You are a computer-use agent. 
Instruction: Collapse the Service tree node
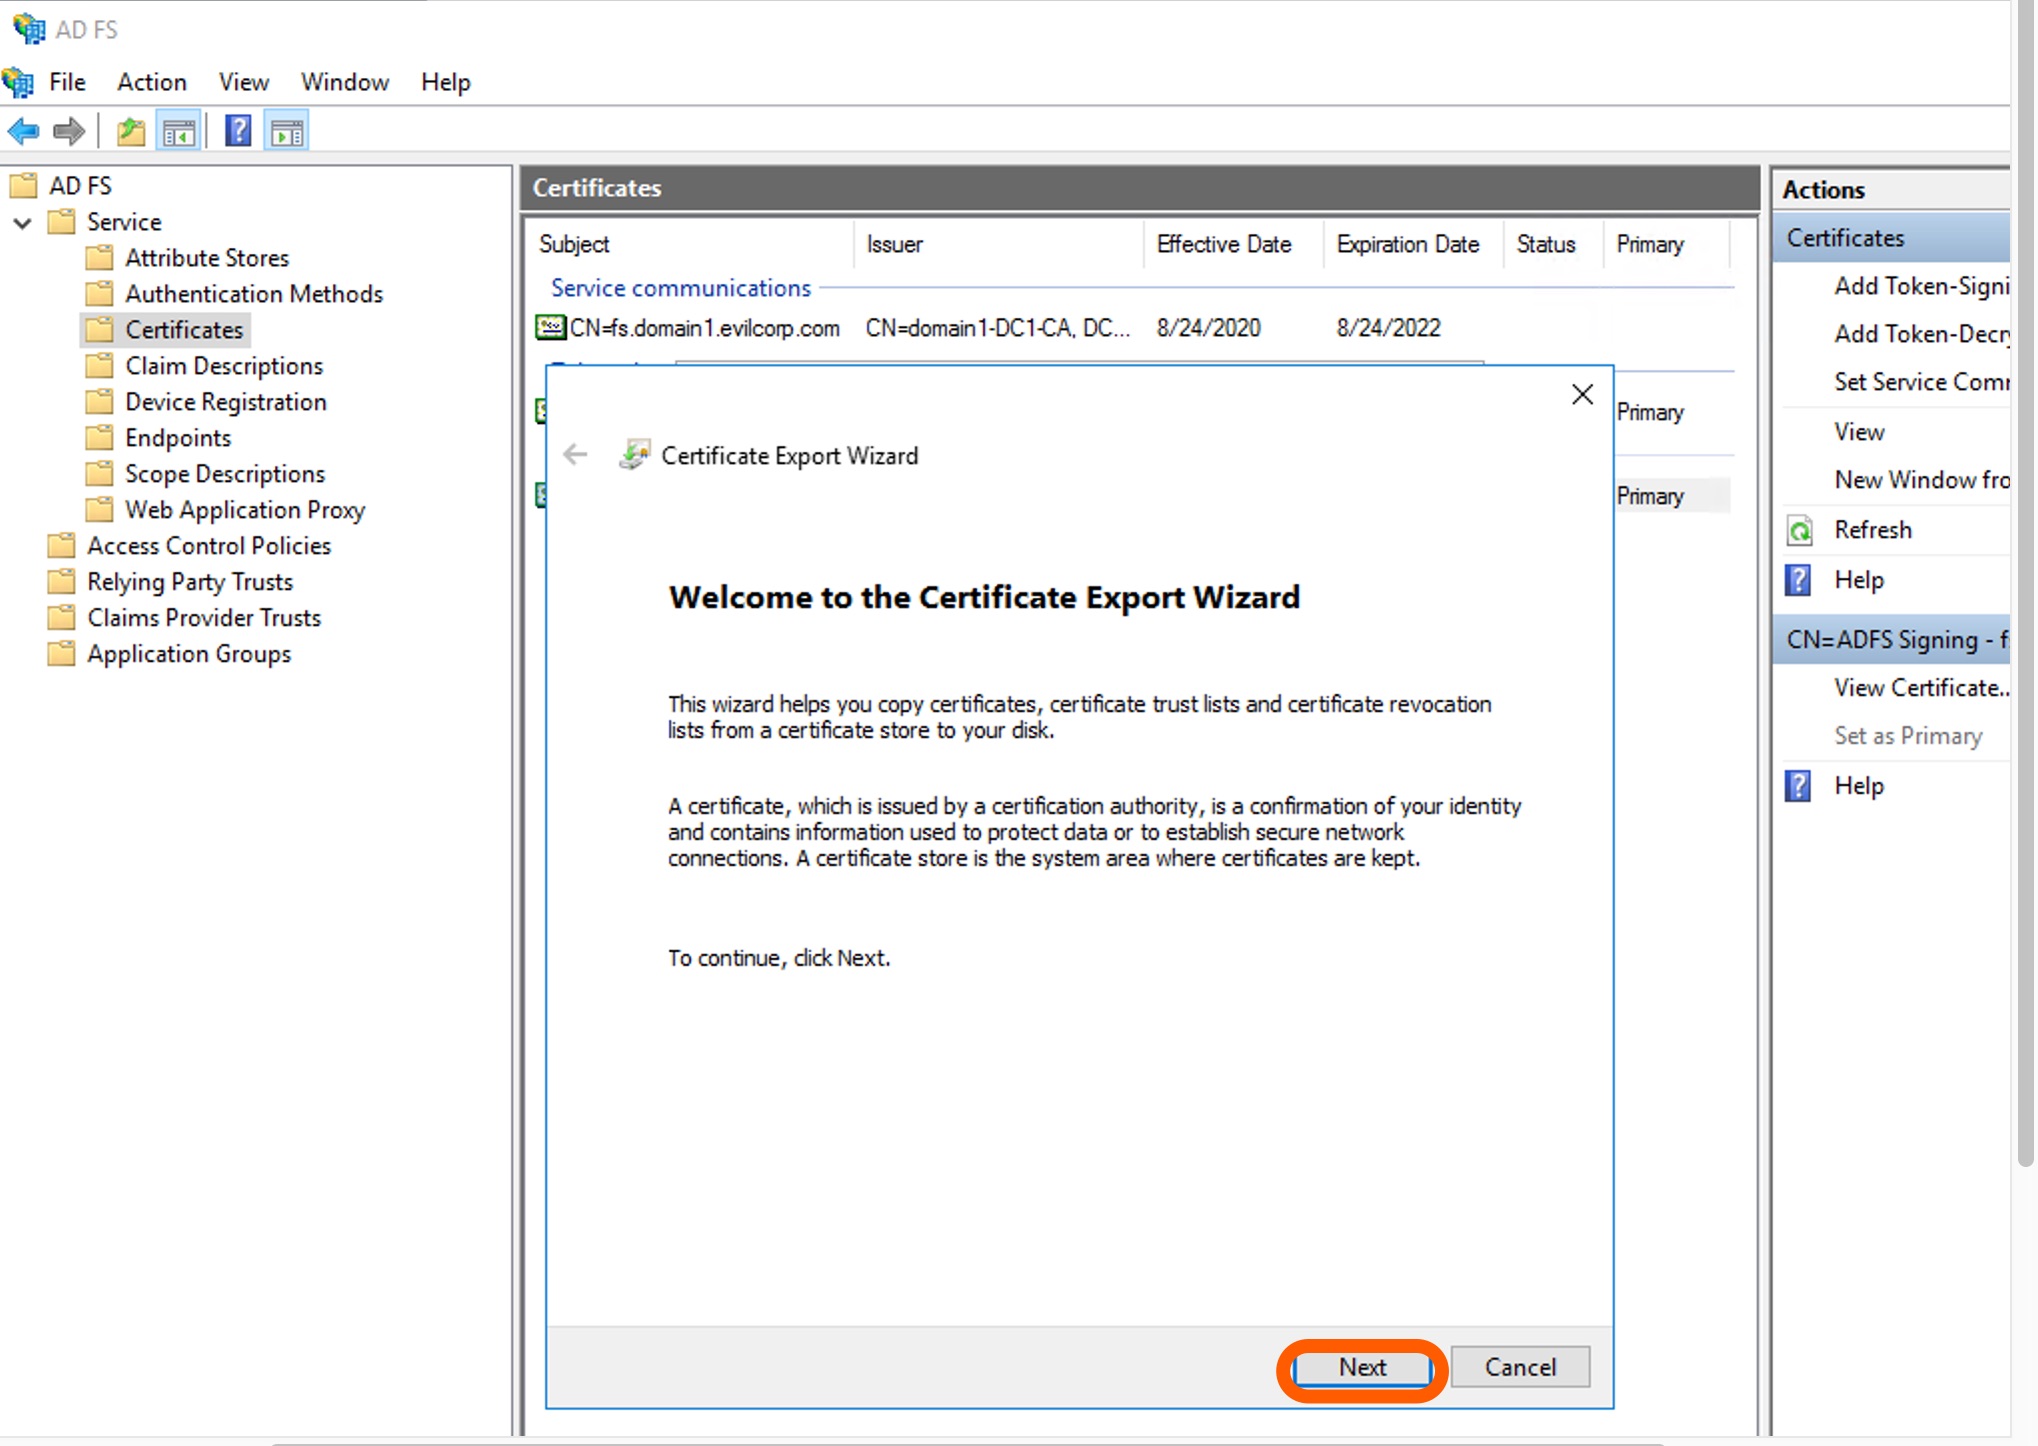pos(22,222)
